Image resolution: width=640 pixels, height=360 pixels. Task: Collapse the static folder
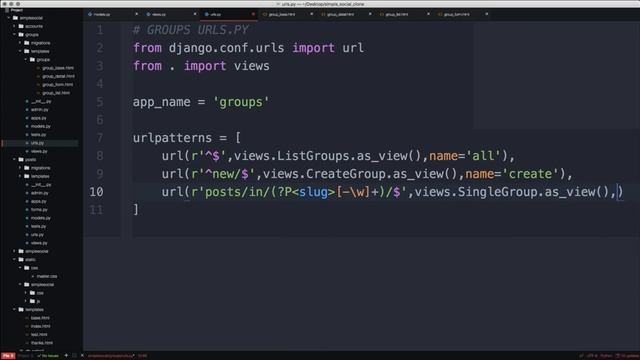coord(14,260)
